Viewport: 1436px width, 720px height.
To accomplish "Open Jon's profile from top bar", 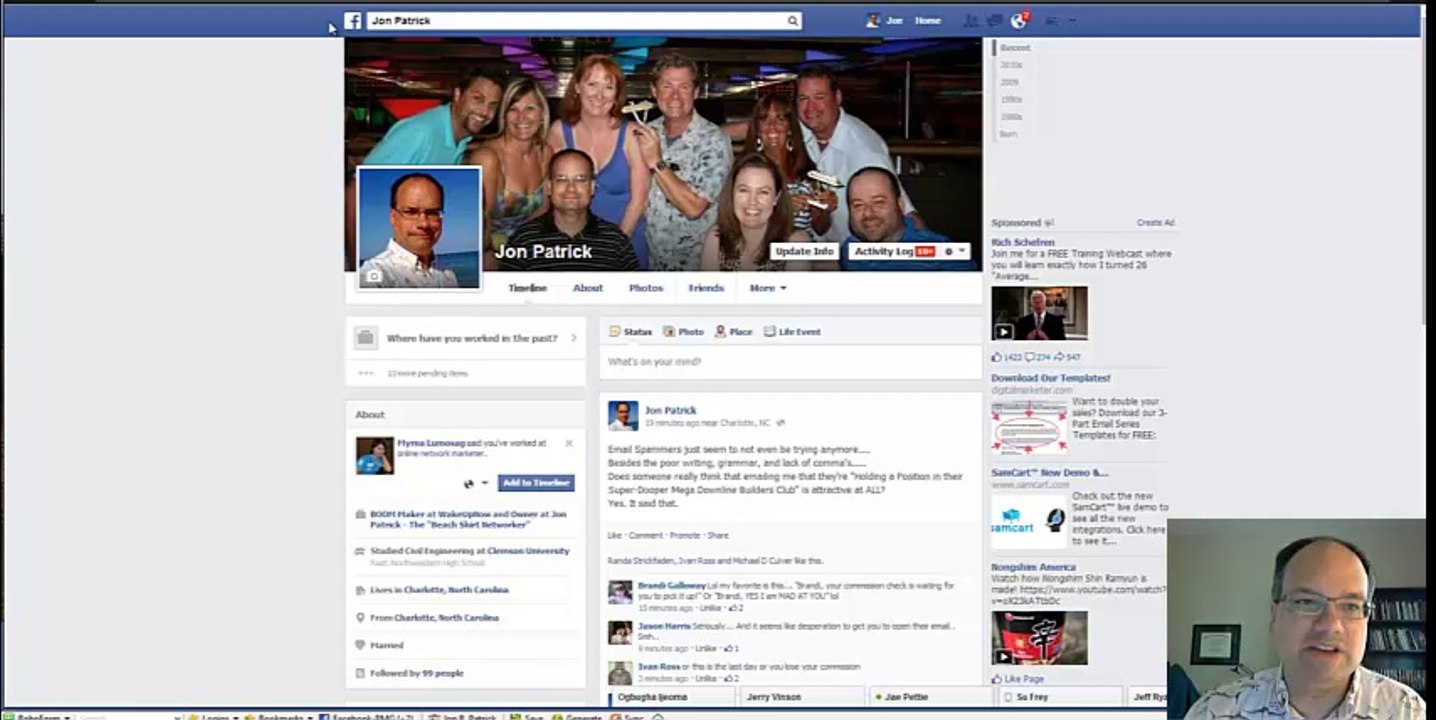I will pyautogui.click(x=885, y=20).
